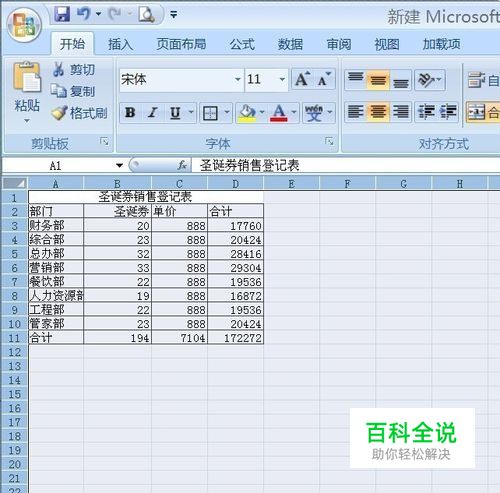The image size is (500, 493).
Task: Decrease cell indent
Action: (426, 112)
